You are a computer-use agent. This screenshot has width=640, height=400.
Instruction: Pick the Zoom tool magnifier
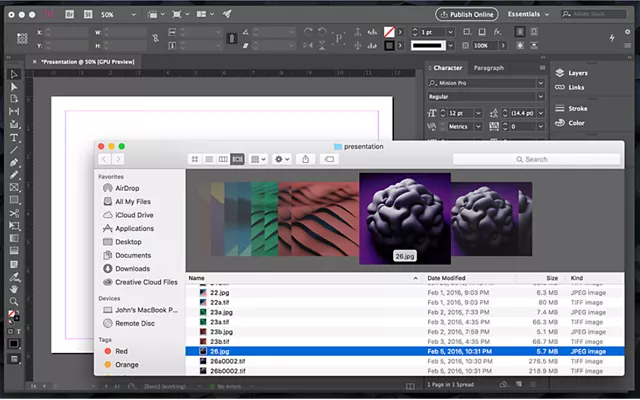click(14, 301)
